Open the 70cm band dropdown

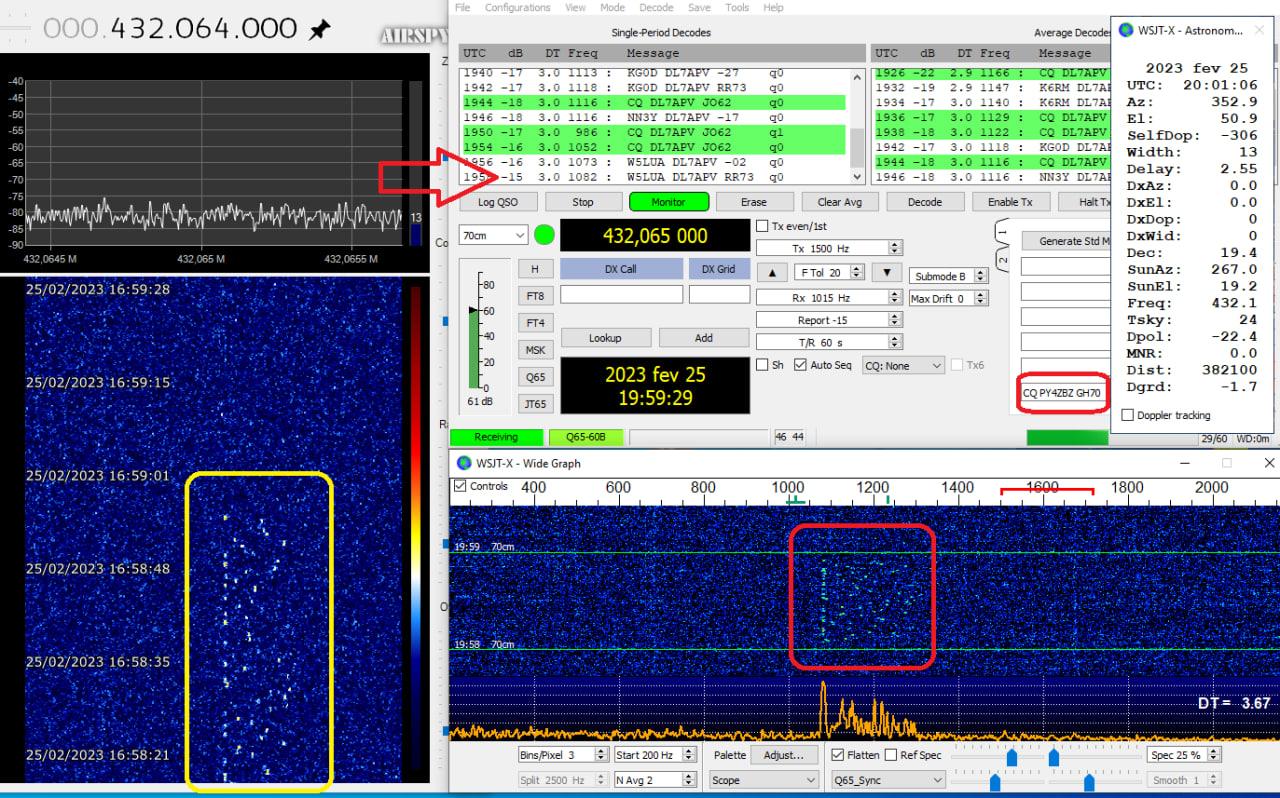click(x=493, y=235)
